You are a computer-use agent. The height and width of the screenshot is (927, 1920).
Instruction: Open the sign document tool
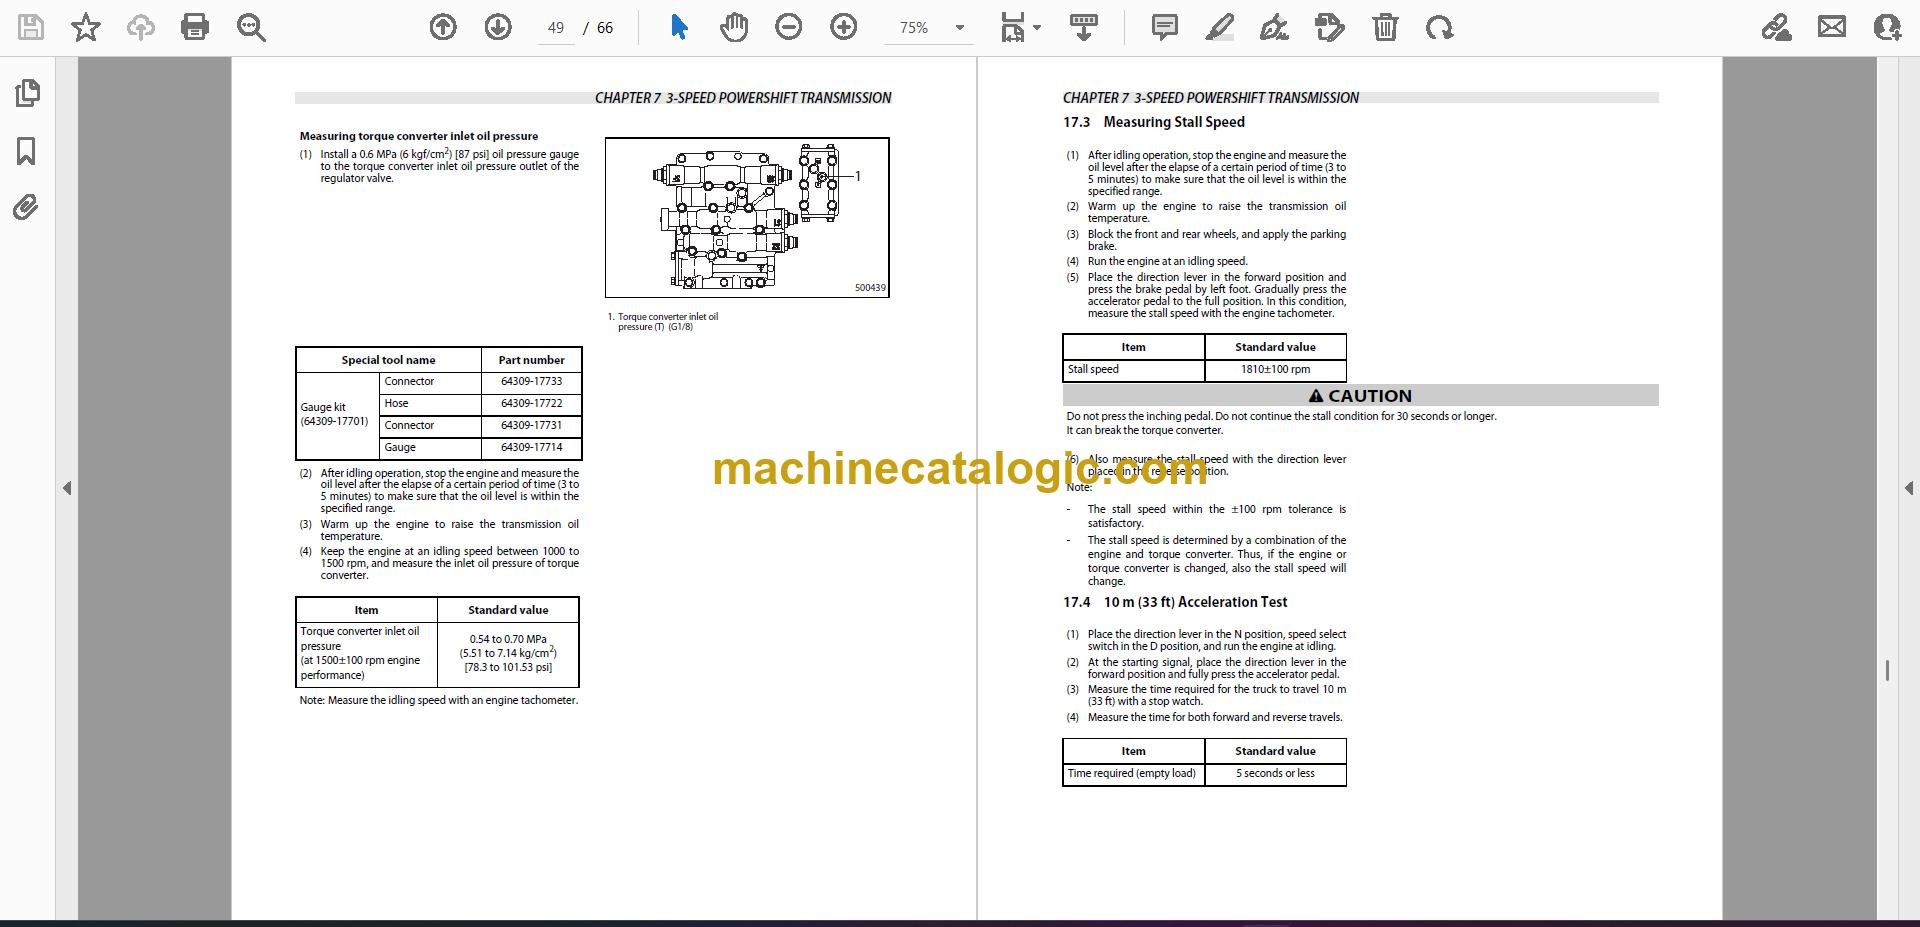(1274, 27)
